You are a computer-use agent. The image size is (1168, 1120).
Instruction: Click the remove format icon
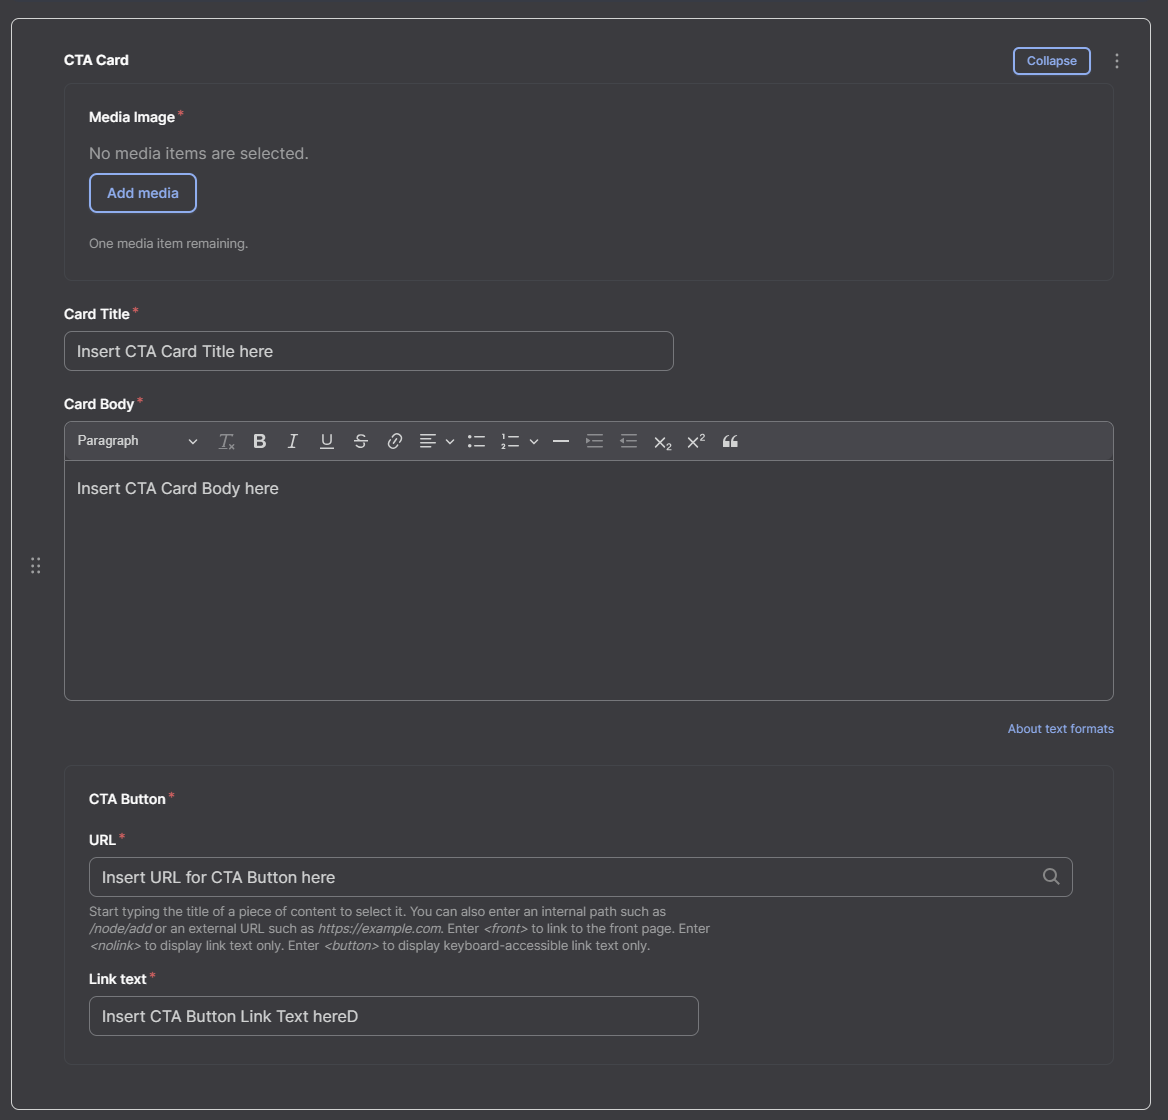(x=226, y=442)
